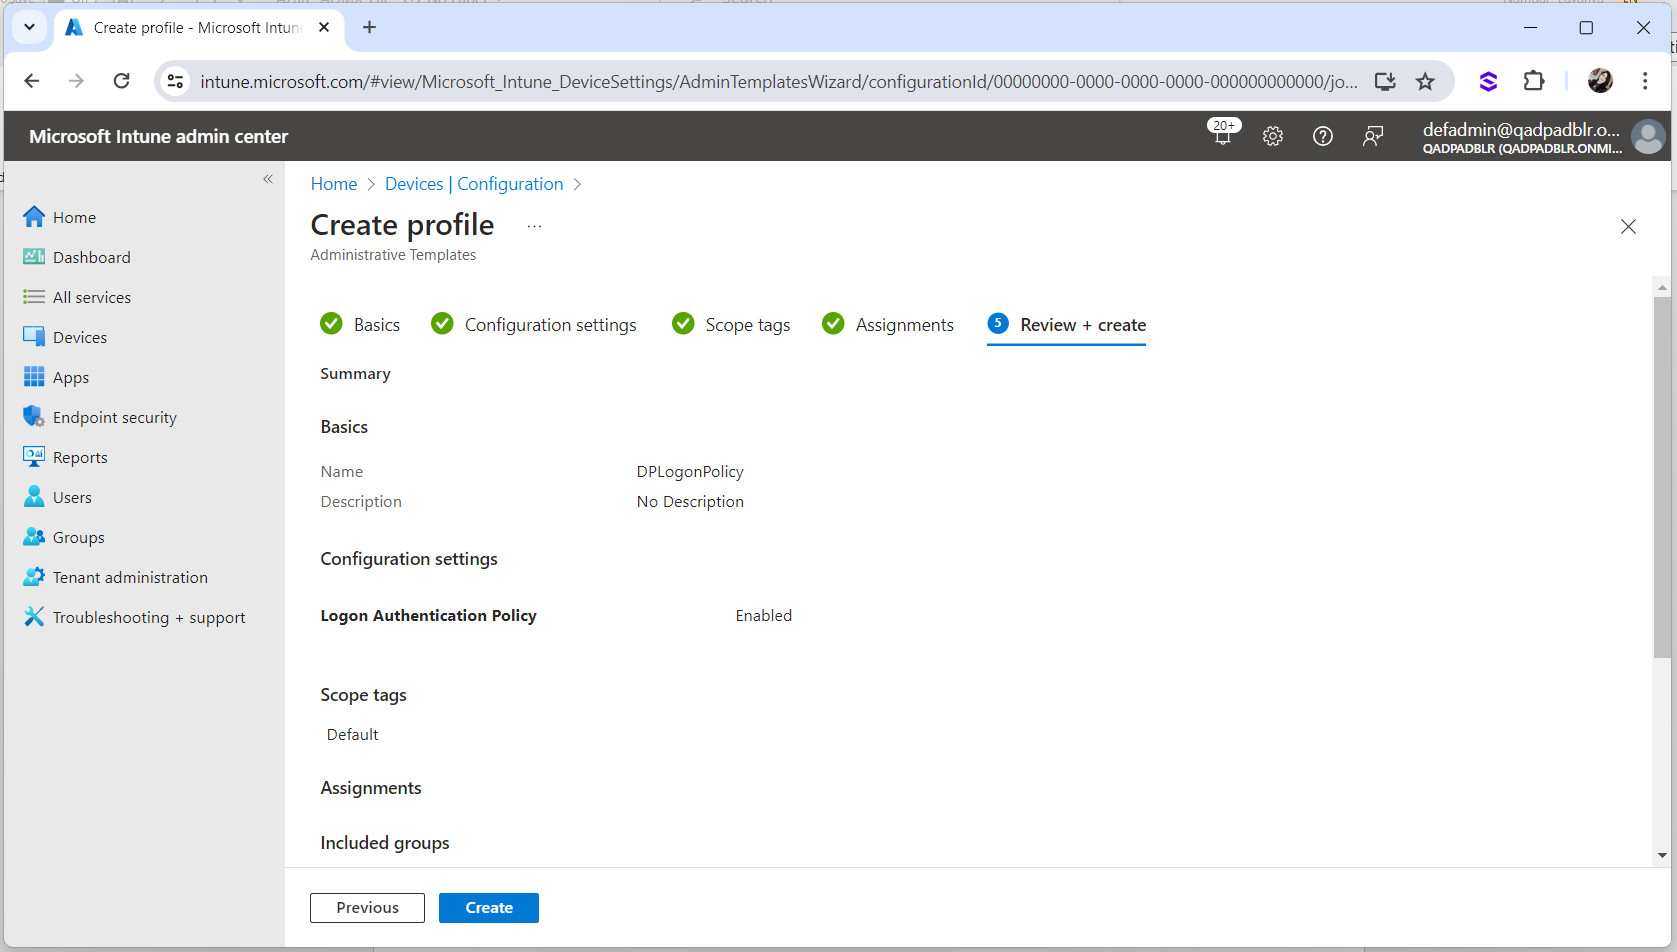1677x952 pixels.
Task: Click the browser address bar URL
Action: coord(778,82)
